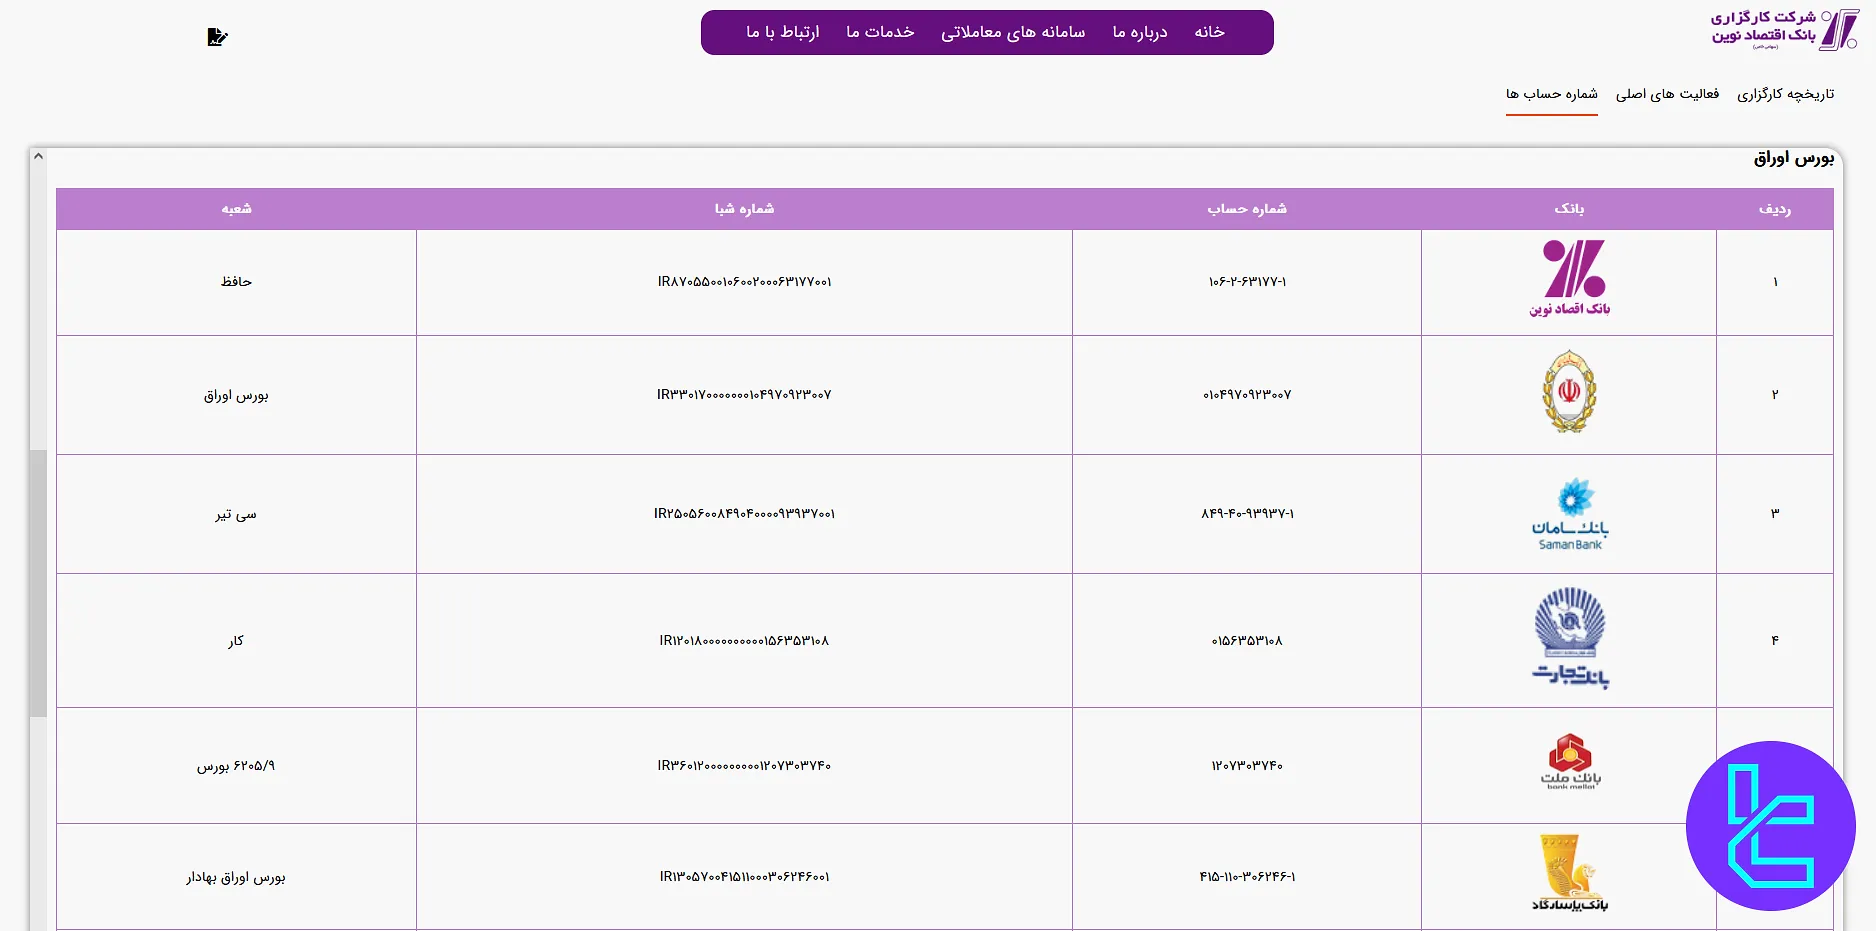Click the scrollbar up arrow on left
The height and width of the screenshot is (931, 1876).
point(38,156)
